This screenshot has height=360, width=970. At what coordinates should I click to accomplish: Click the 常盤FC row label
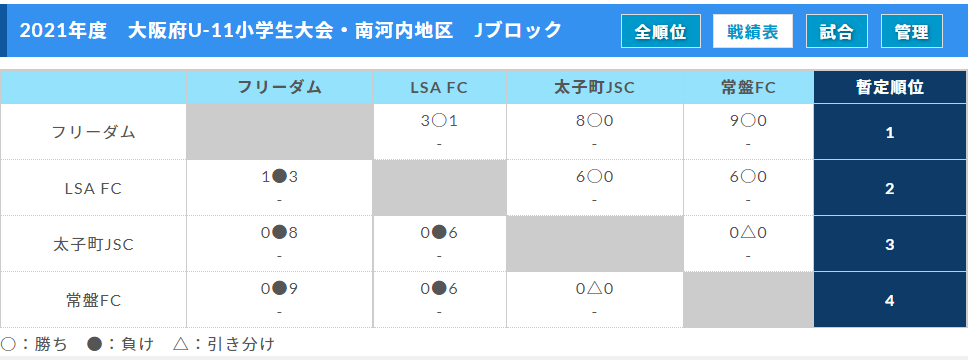[93, 301]
